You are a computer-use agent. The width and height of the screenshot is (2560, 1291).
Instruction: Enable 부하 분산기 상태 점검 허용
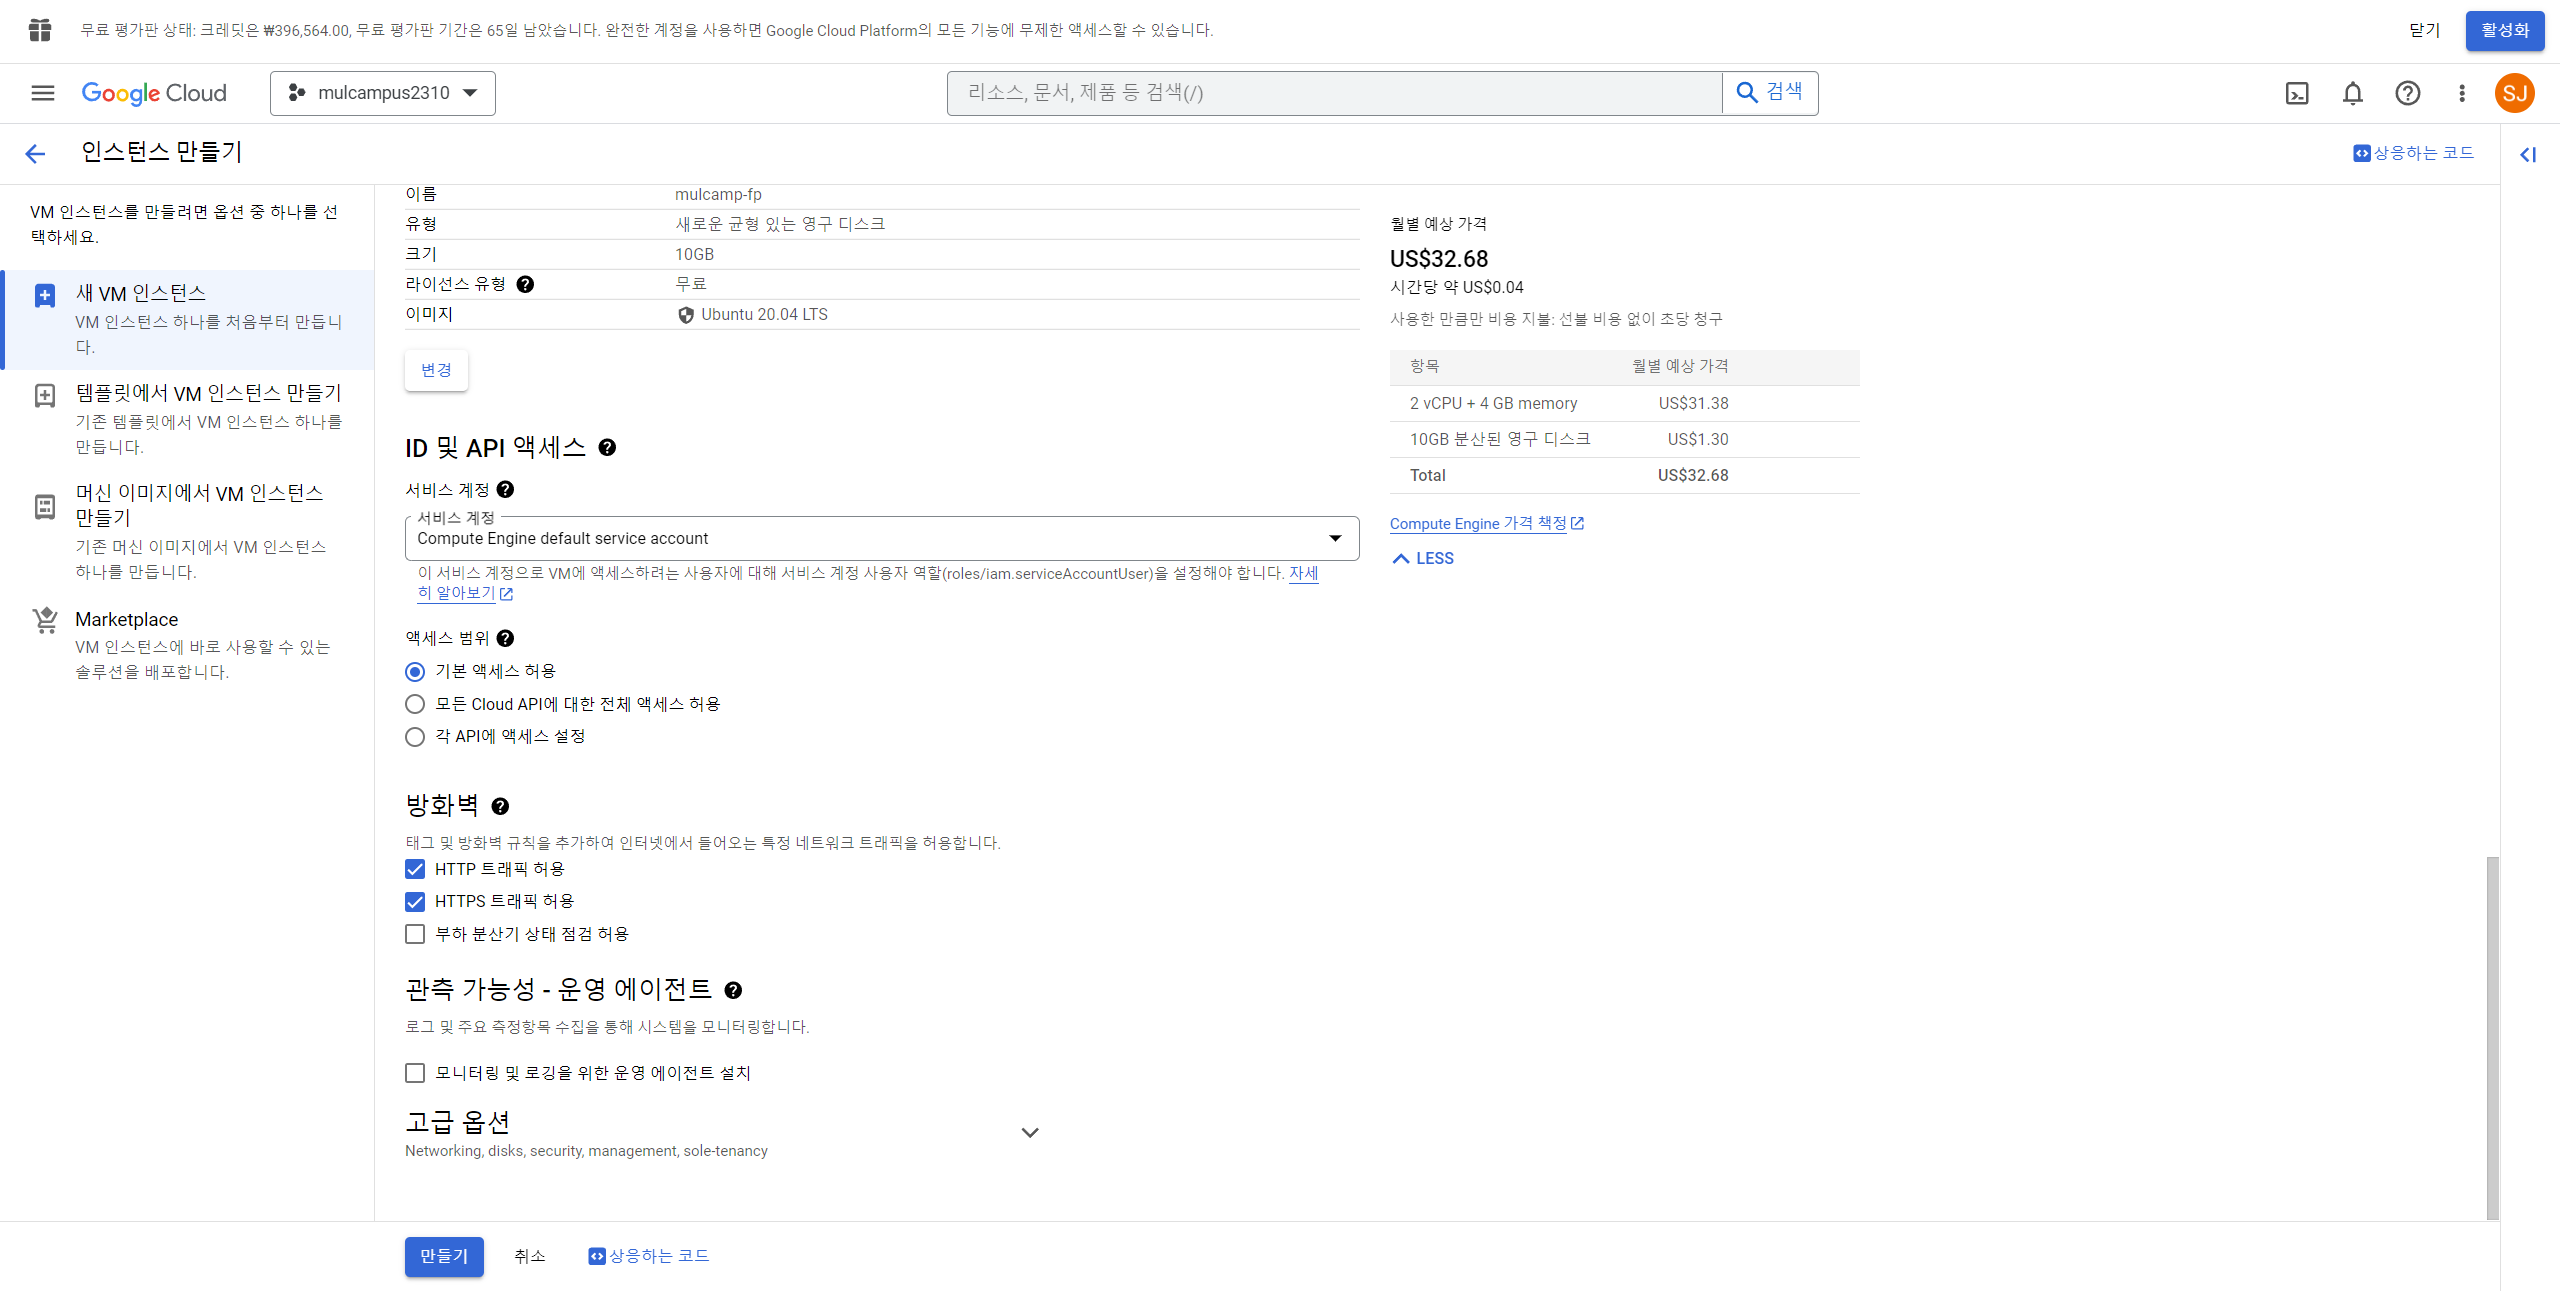tap(415, 934)
